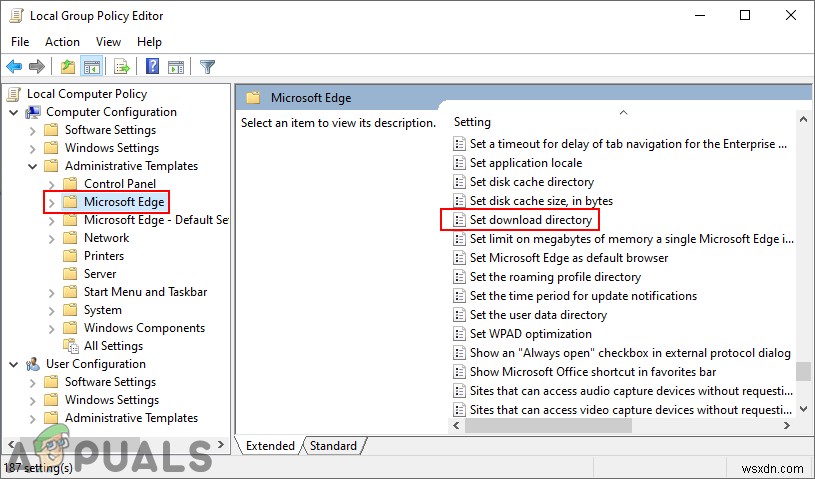Screen dimensions: 815x479
Task: Click the scroll down arrow of settings list
Action: pos(803,409)
